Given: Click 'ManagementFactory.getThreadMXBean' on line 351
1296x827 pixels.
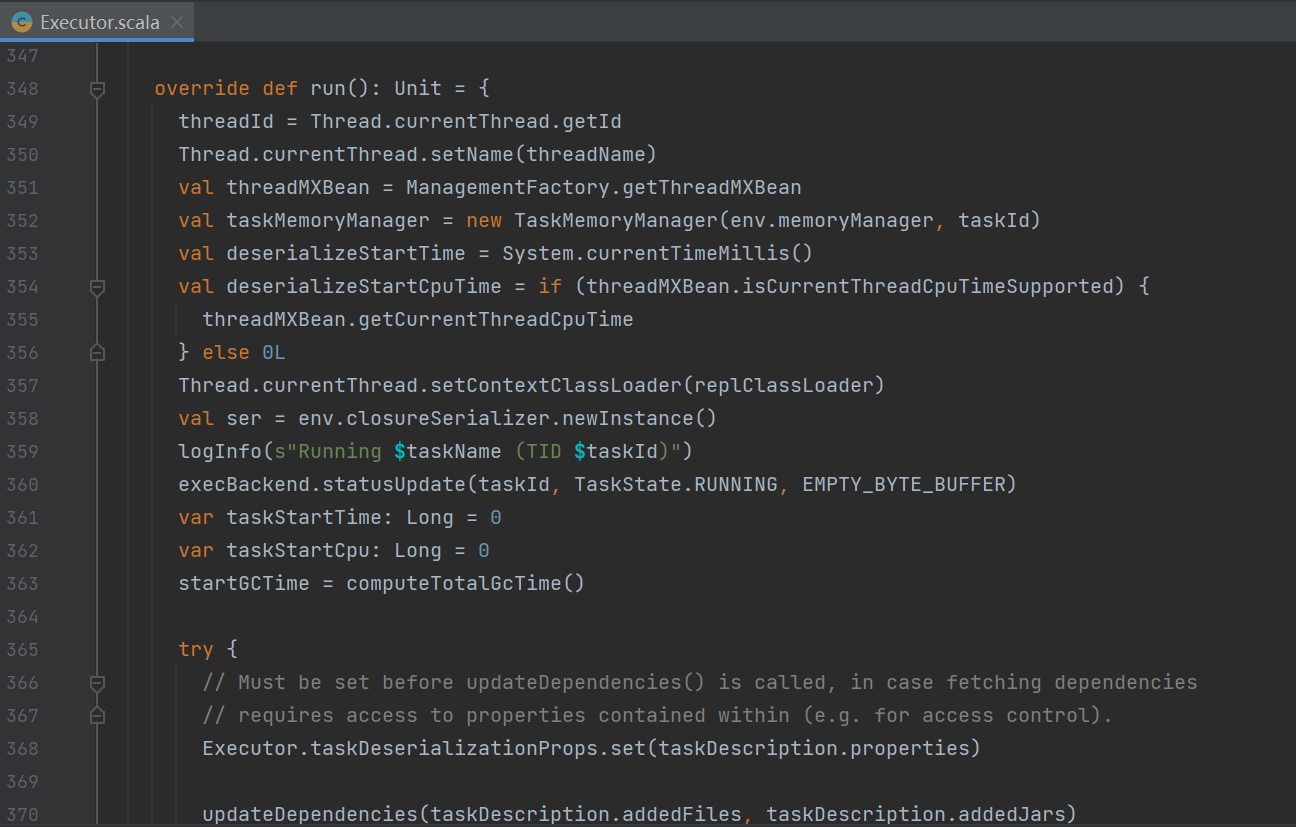Looking at the screenshot, I should (x=604, y=187).
